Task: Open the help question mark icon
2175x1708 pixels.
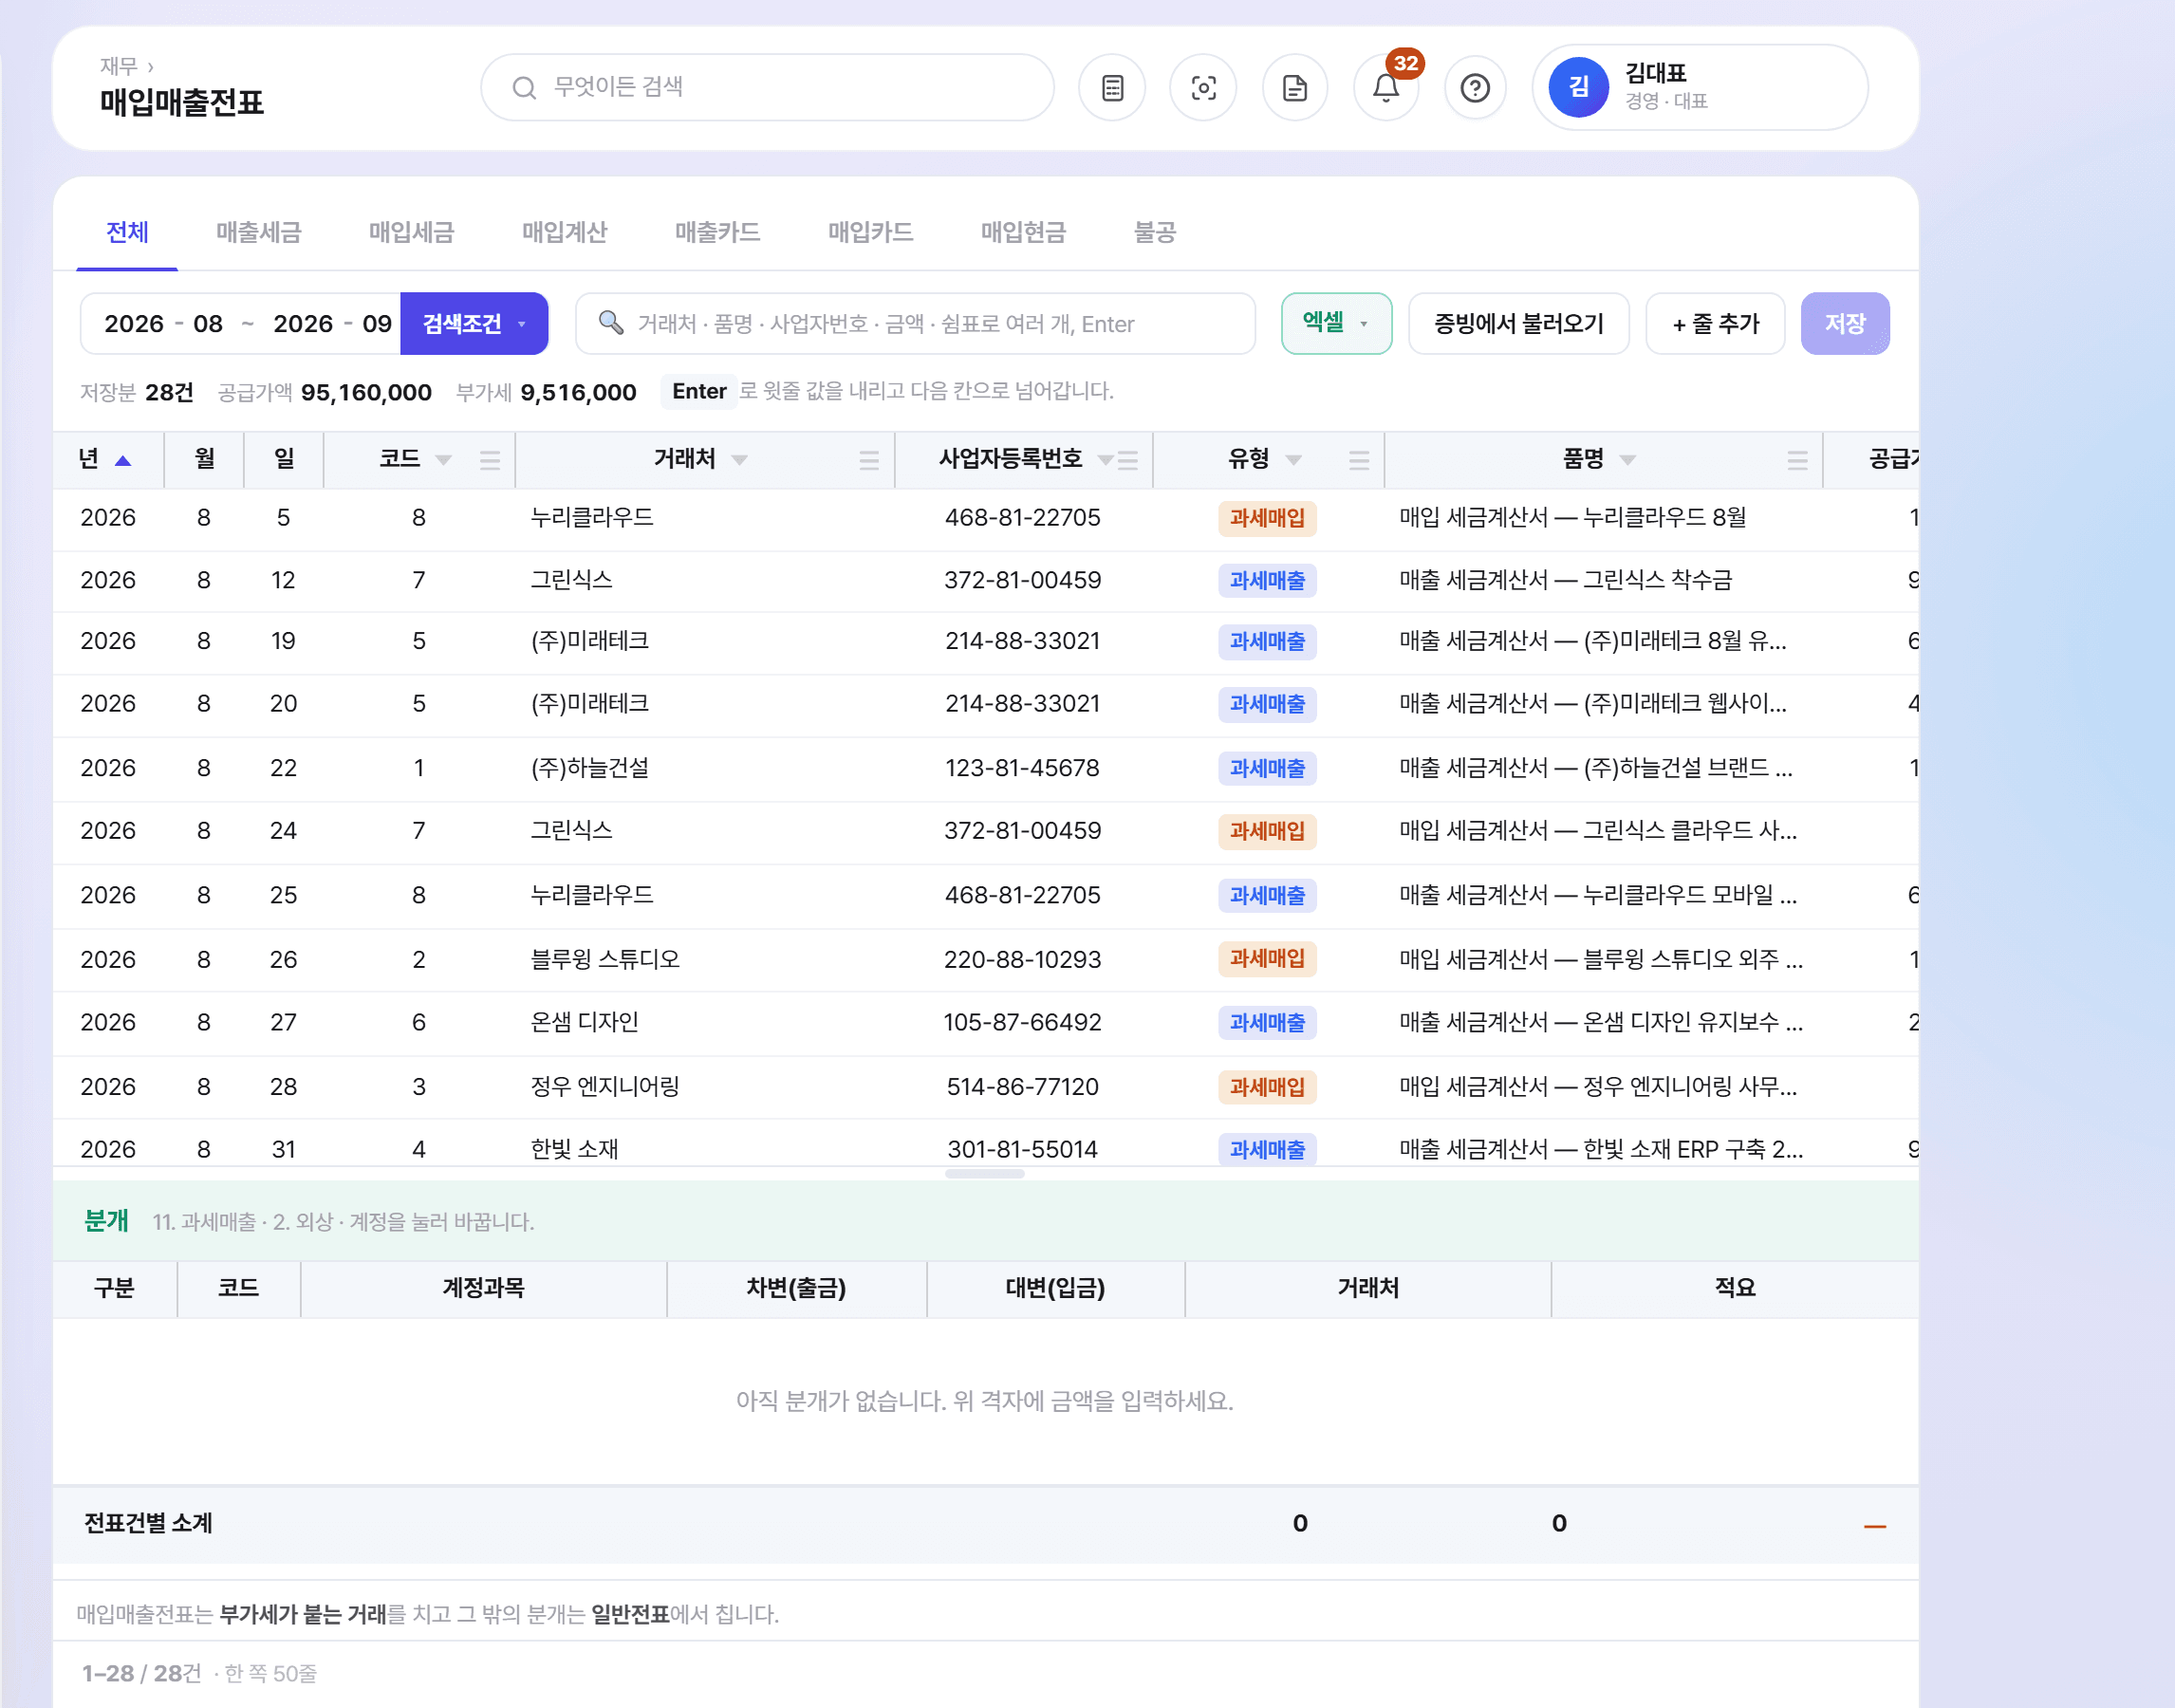Action: coord(1475,88)
